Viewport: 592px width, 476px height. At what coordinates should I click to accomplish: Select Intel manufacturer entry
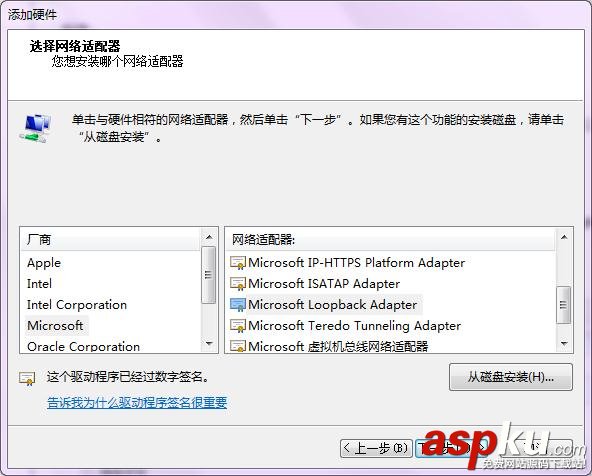pos(39,283)
